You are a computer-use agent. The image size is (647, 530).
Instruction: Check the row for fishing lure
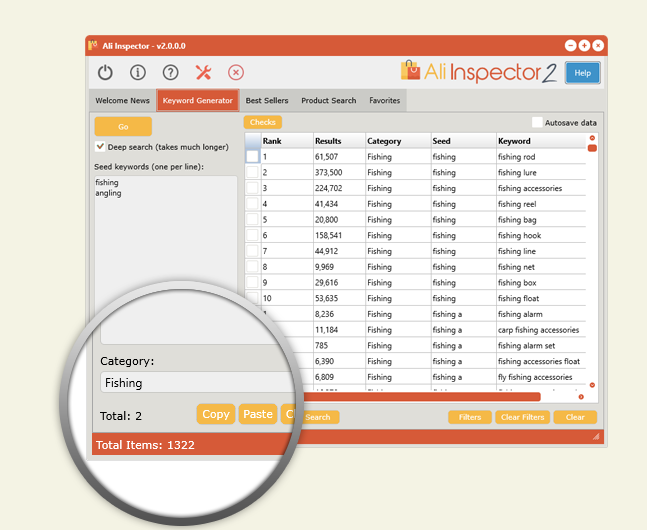coord(252,172)
